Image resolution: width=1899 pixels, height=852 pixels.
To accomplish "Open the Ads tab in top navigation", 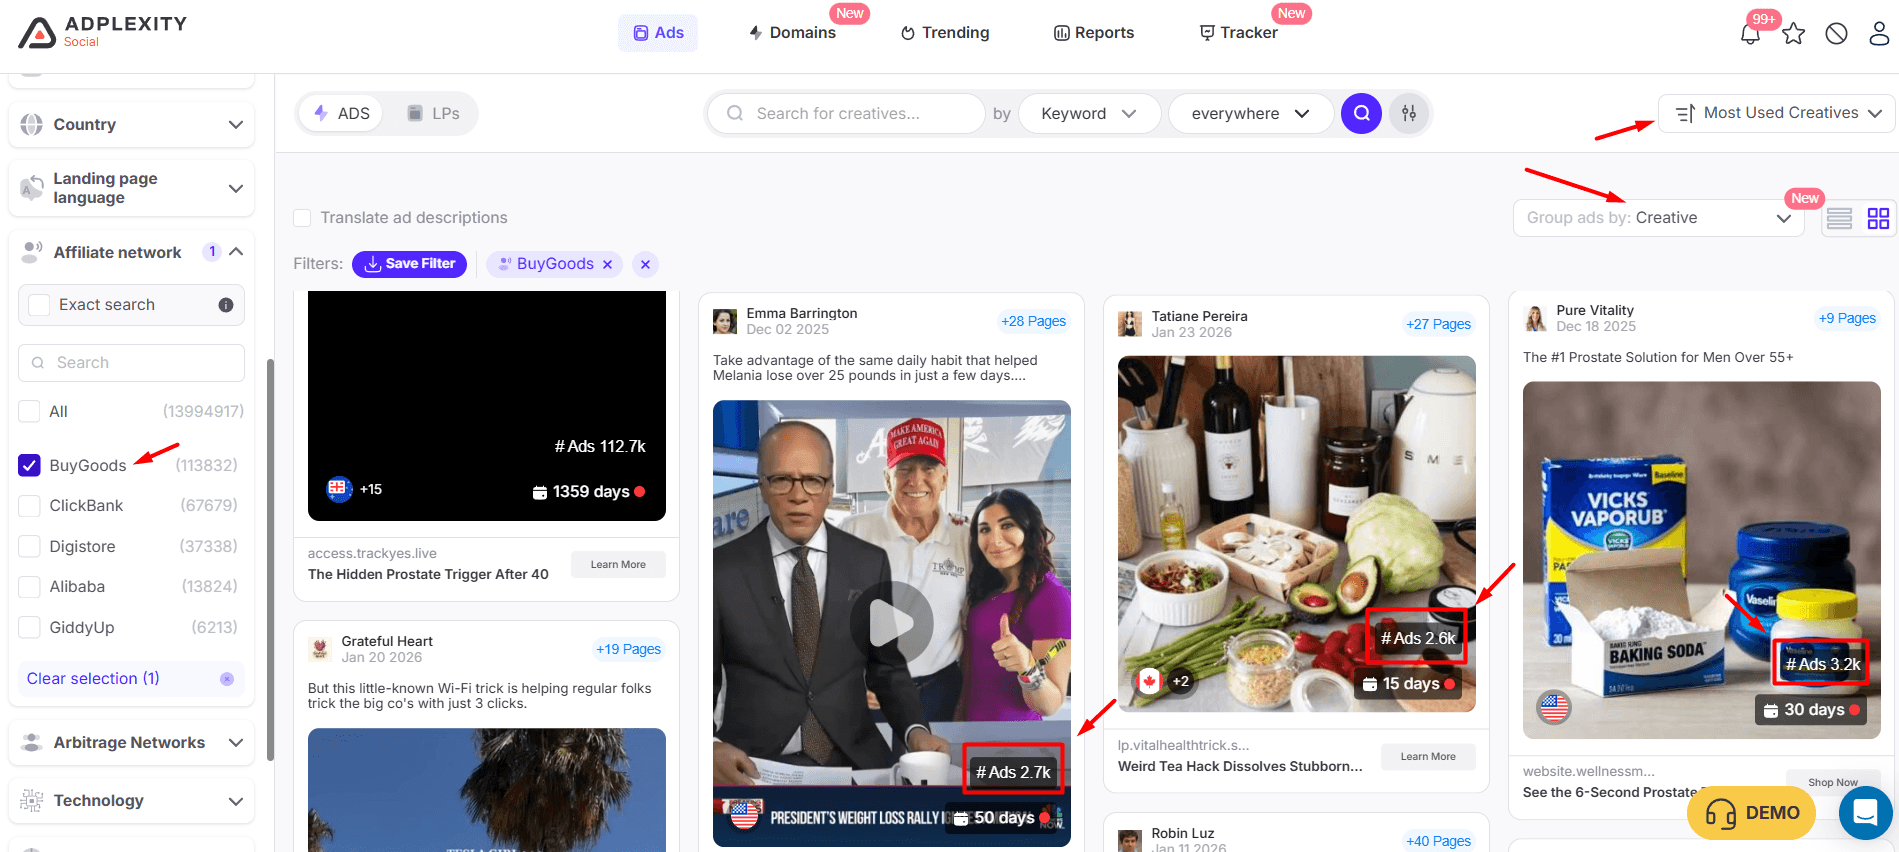I will pos(658,33).
